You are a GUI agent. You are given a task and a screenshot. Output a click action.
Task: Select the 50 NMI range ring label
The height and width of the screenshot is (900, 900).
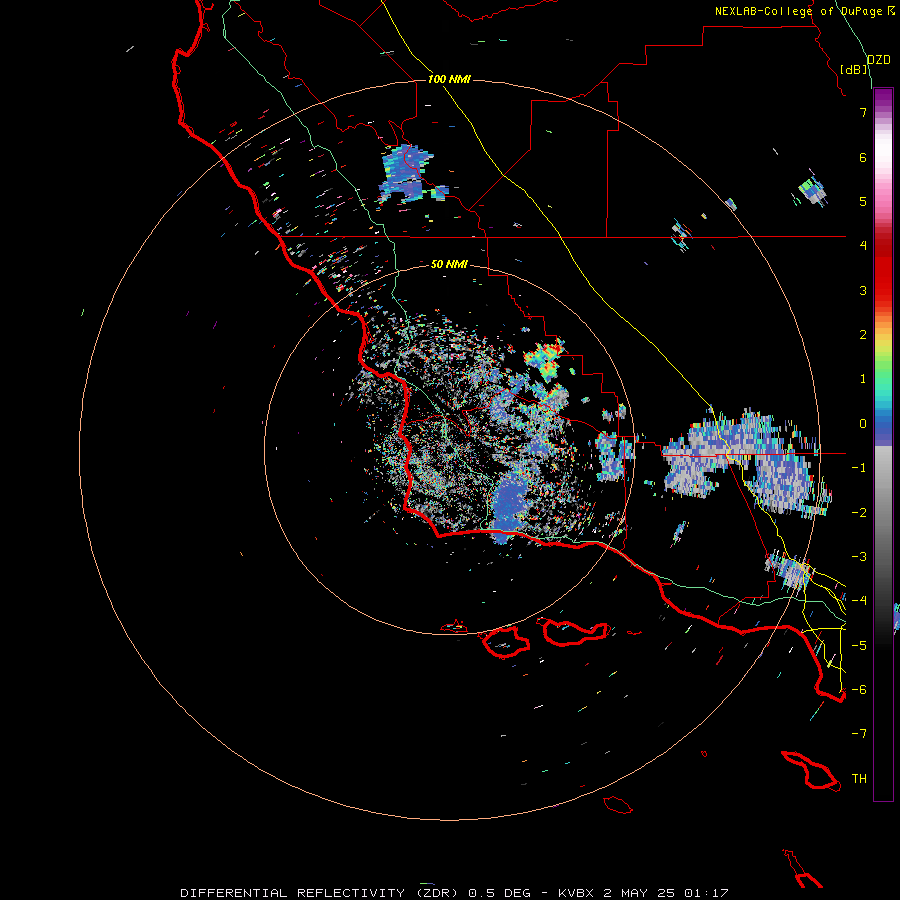pyautogui.click(x=449, y=264)
